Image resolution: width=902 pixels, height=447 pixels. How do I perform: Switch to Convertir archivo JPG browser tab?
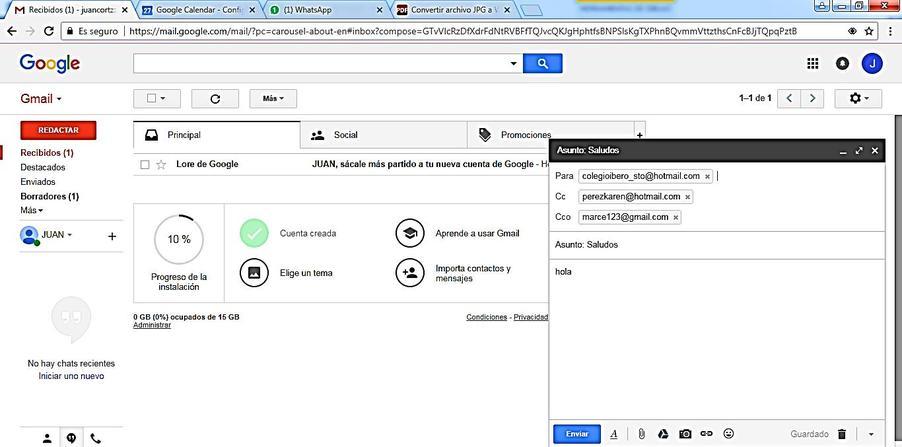[x=454, y=10]
